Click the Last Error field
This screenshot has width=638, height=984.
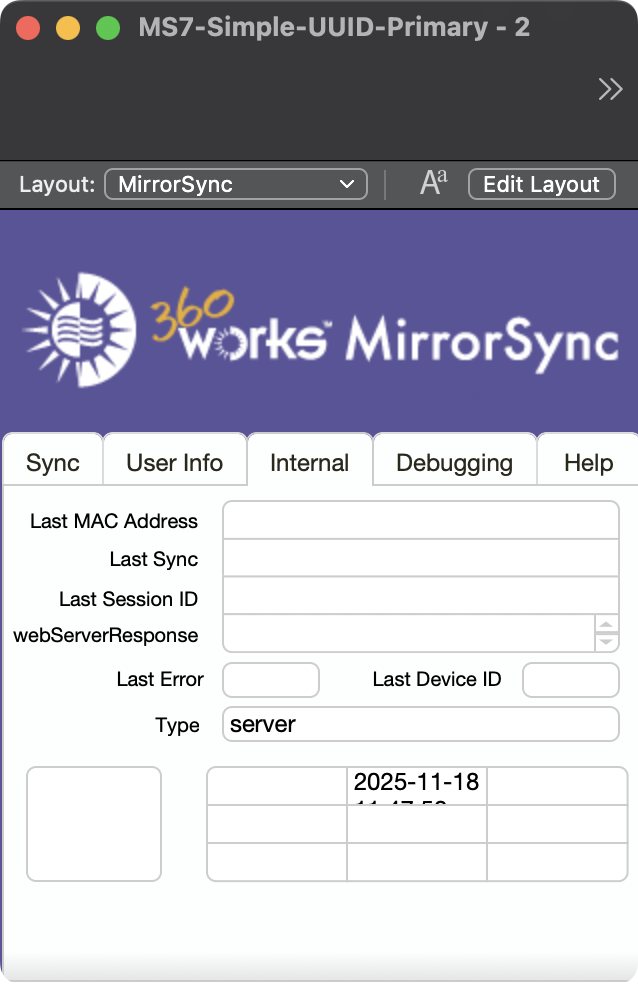click(x=270, y=680)
